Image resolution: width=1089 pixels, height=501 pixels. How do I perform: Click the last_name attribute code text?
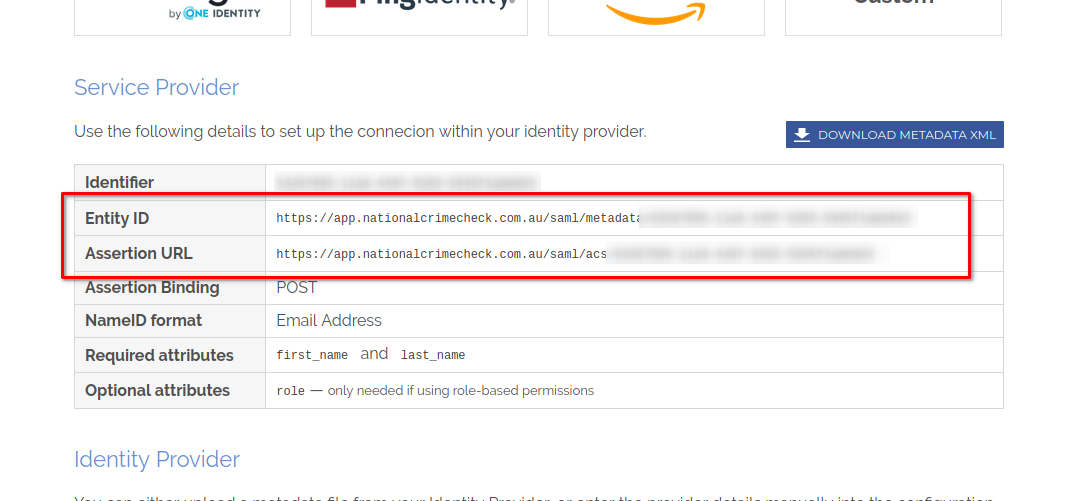click(x=433, y=355)
